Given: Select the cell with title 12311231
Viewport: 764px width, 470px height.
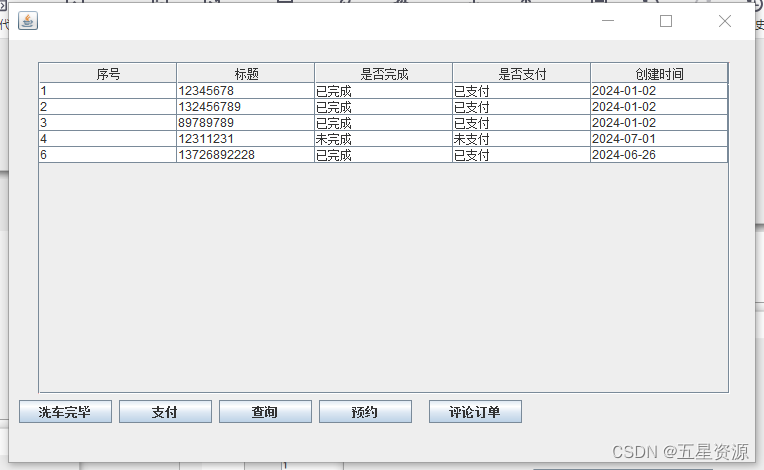Looking at the screenshot, I should (x=246, y=139).
